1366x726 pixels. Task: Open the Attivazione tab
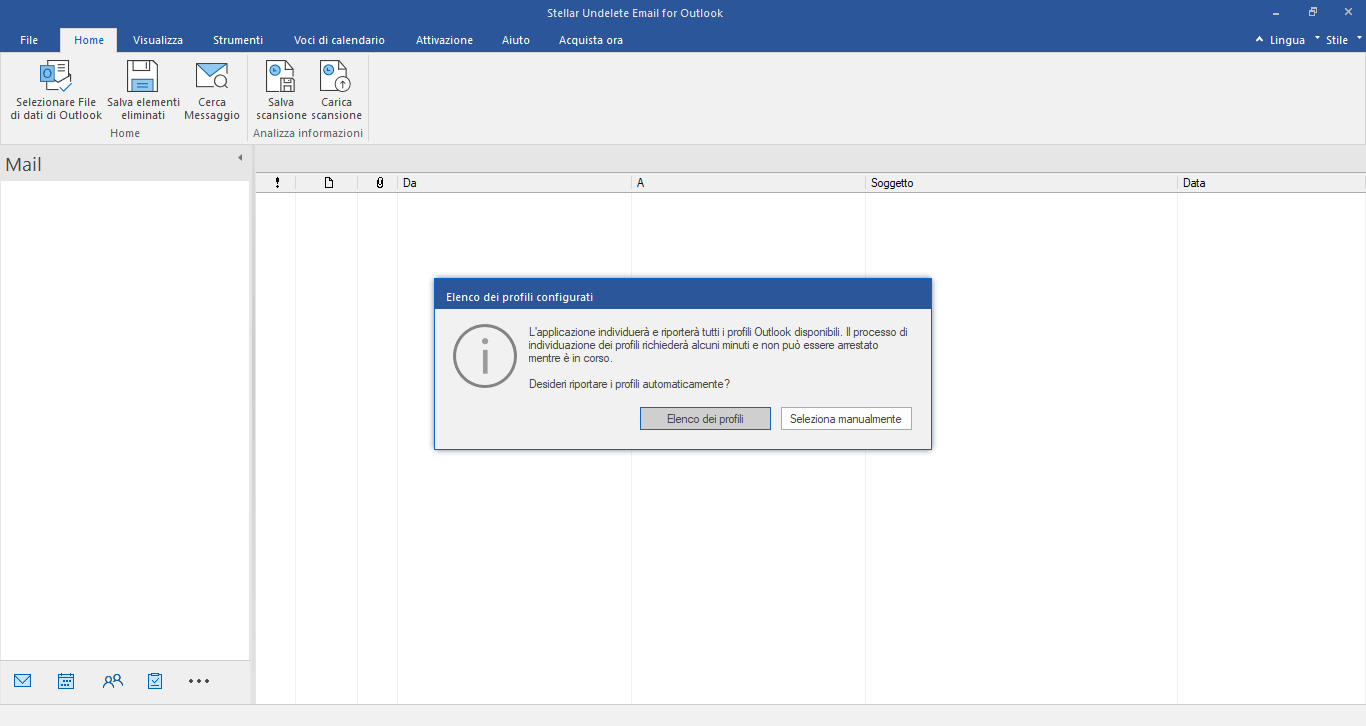pos(444,40)
